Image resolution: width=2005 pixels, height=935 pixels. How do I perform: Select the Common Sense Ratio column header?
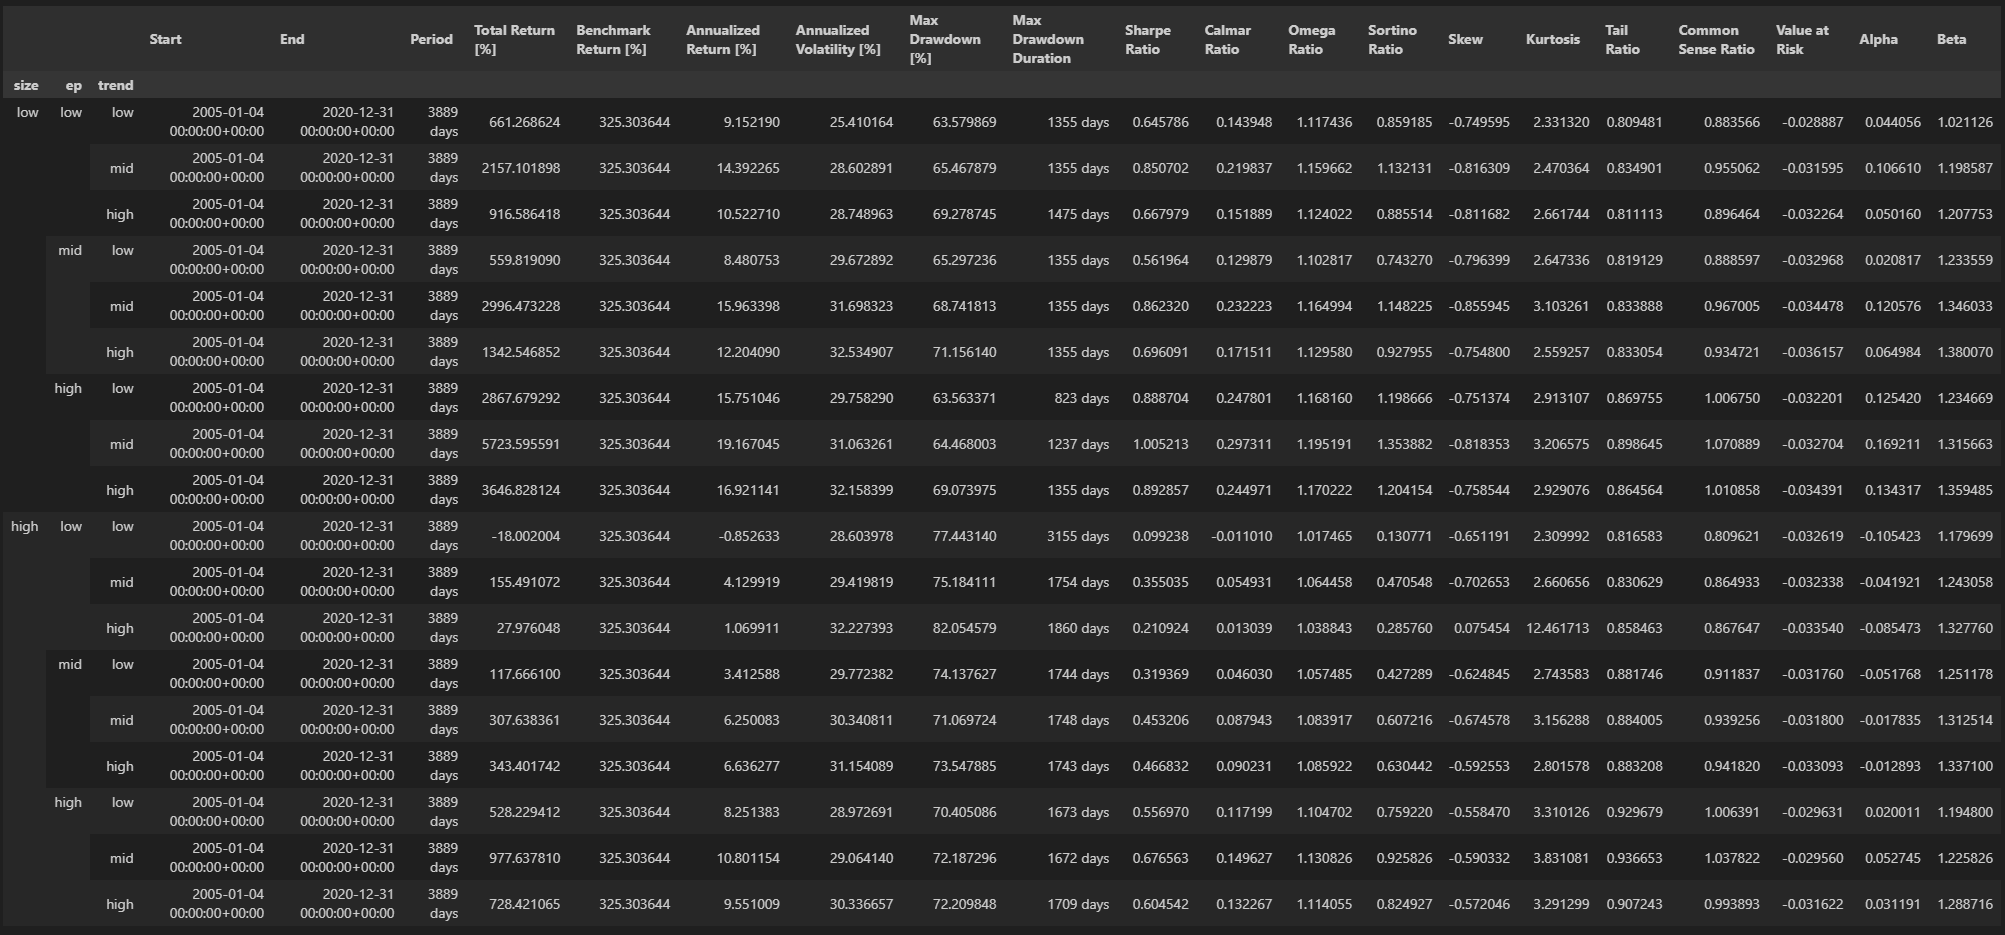1716,39
